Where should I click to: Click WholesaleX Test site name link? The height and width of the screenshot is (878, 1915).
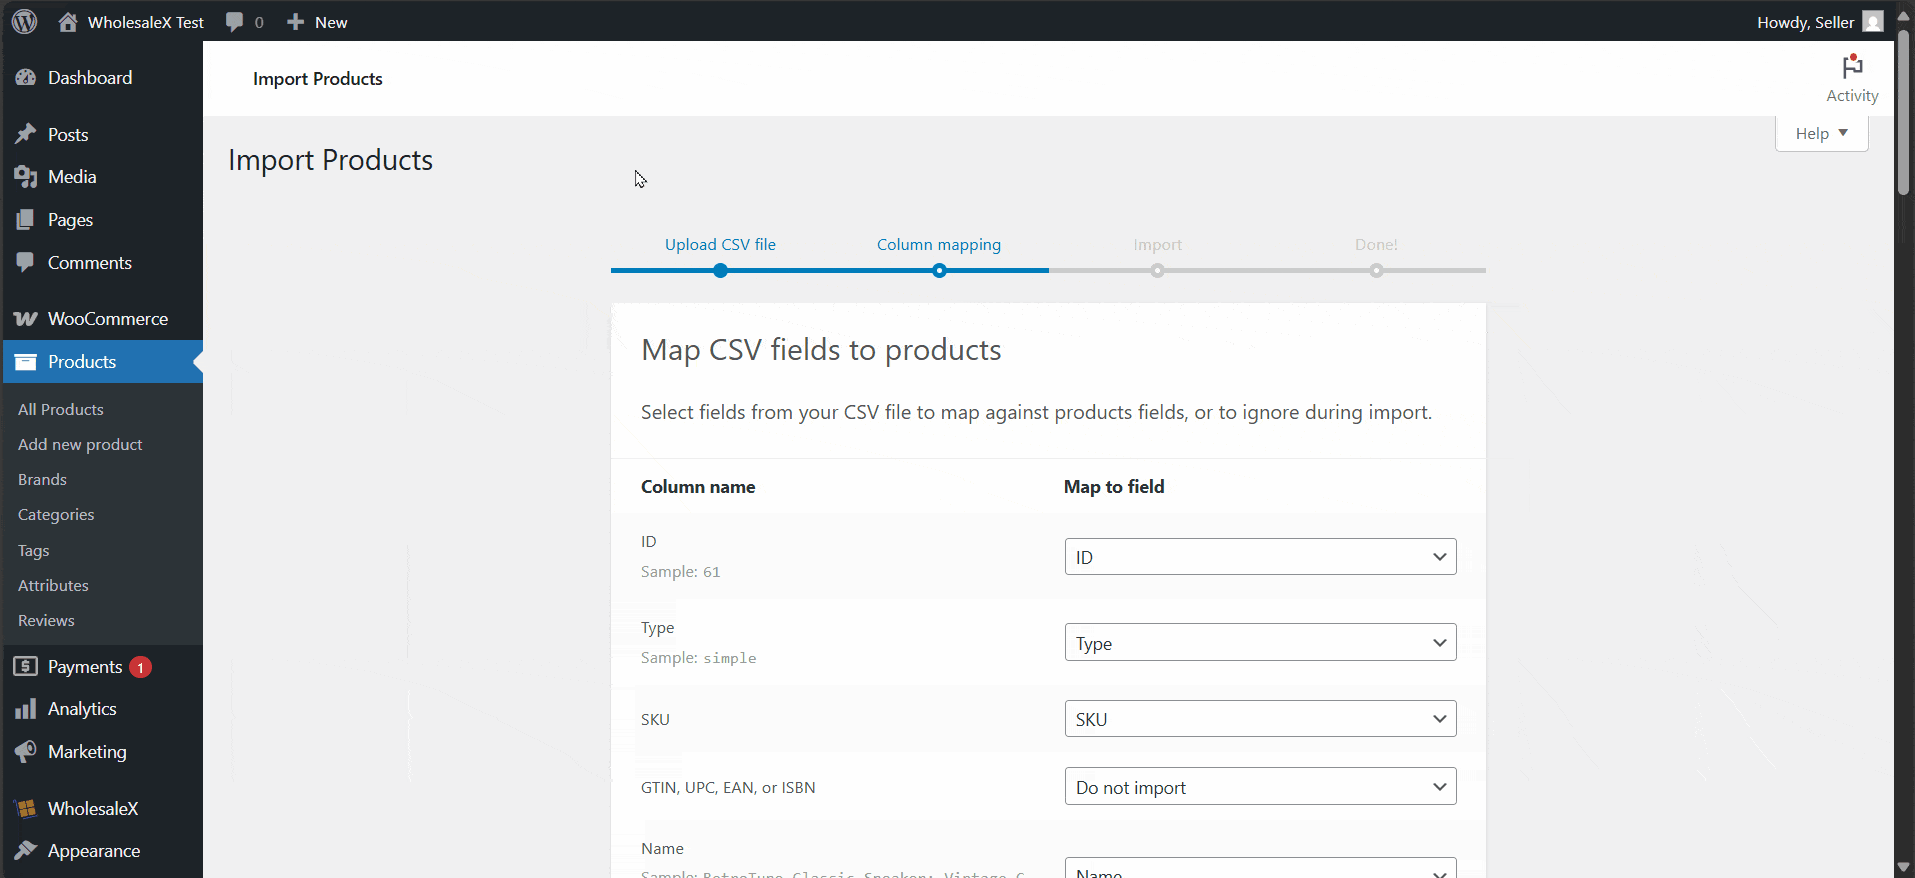pos(145,22)
